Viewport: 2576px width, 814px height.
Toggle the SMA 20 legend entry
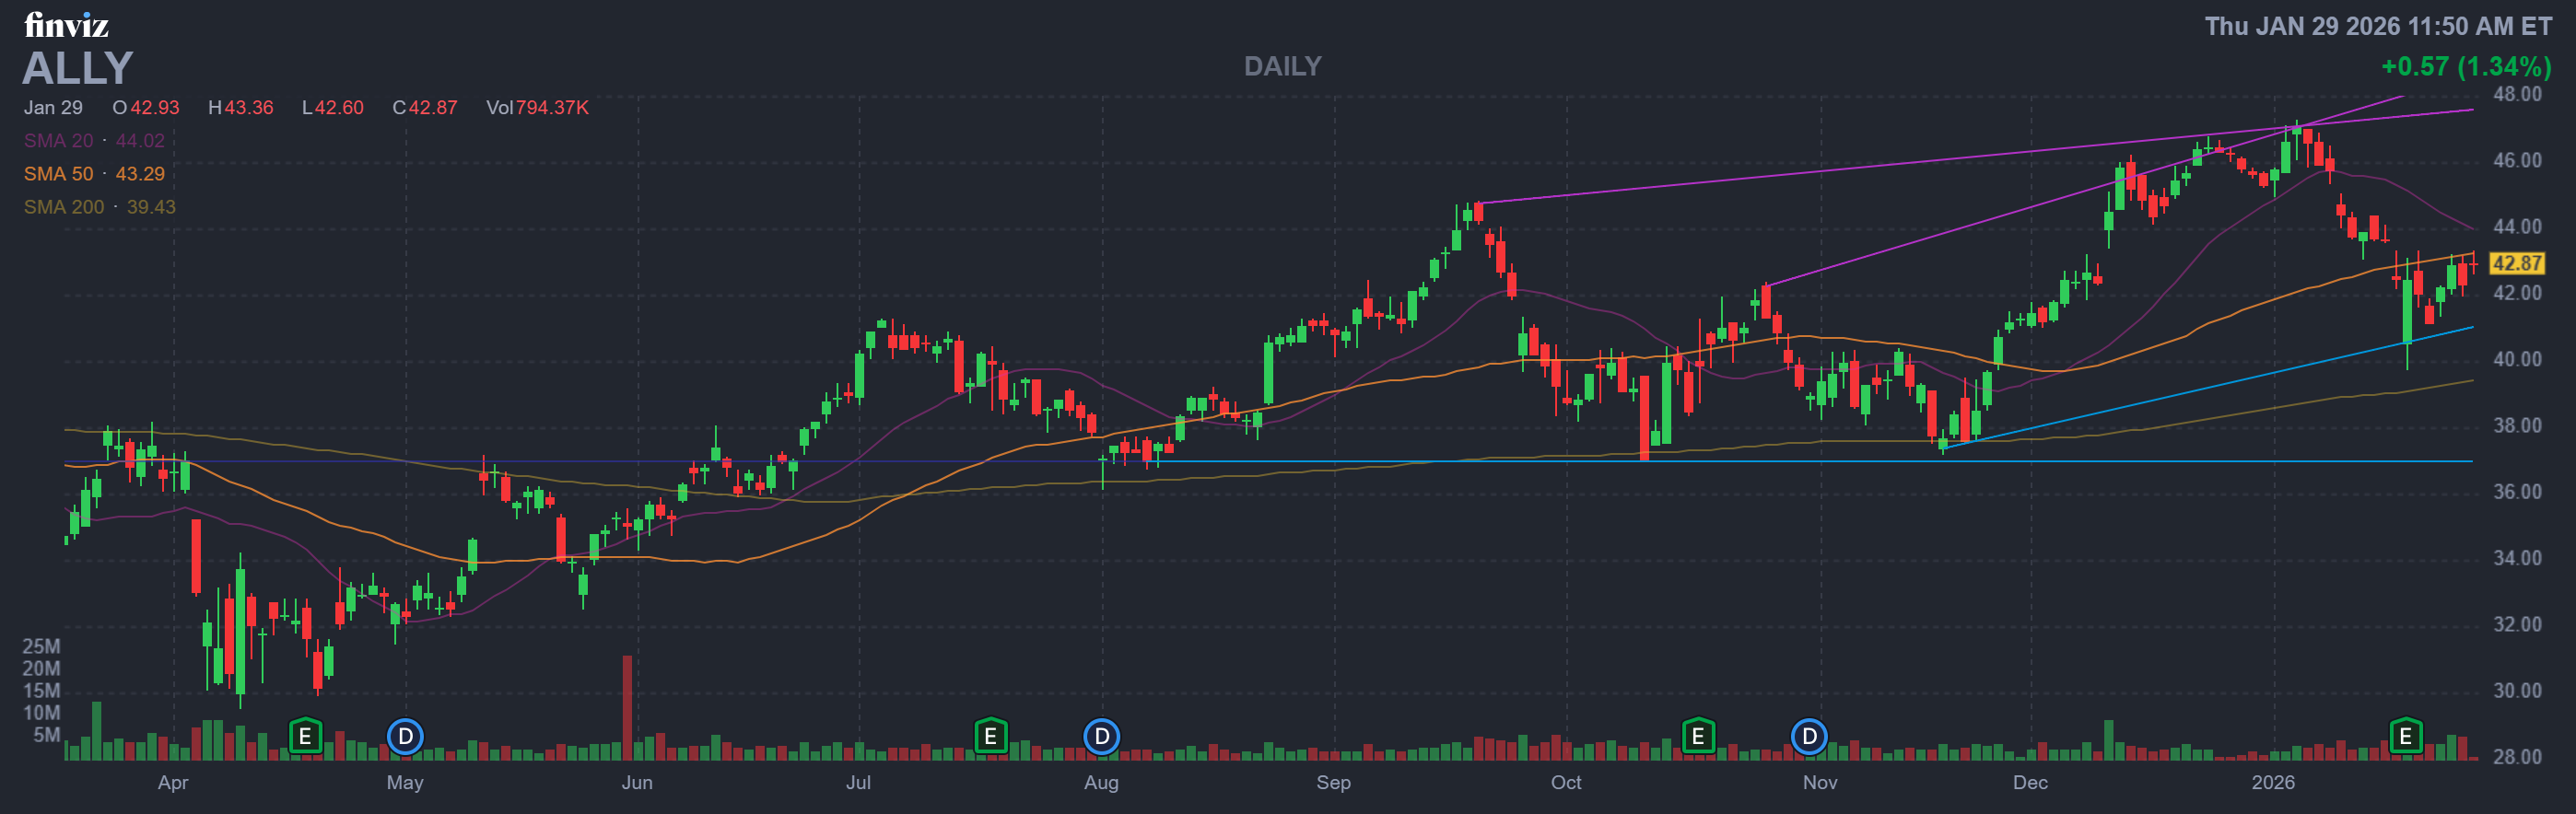point(94,141)
